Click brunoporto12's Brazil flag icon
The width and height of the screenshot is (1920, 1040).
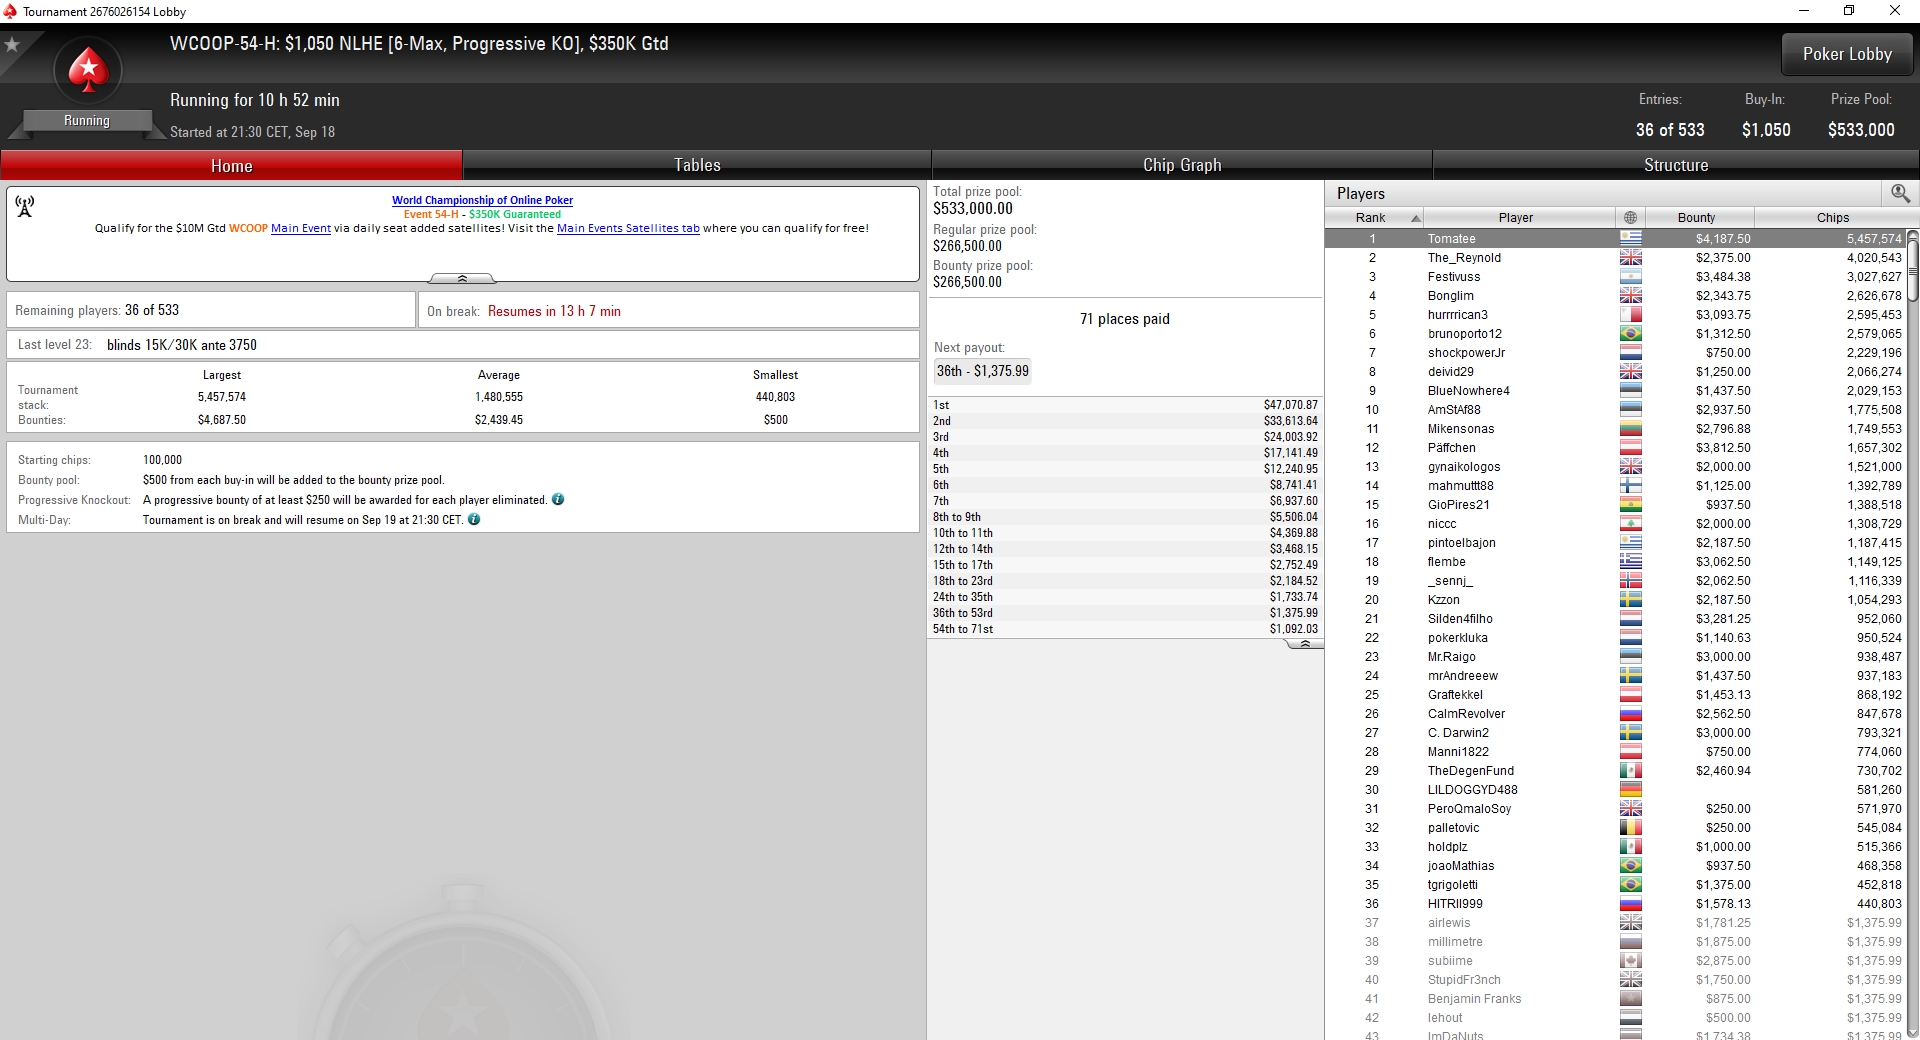click(x=1631, y=333)
